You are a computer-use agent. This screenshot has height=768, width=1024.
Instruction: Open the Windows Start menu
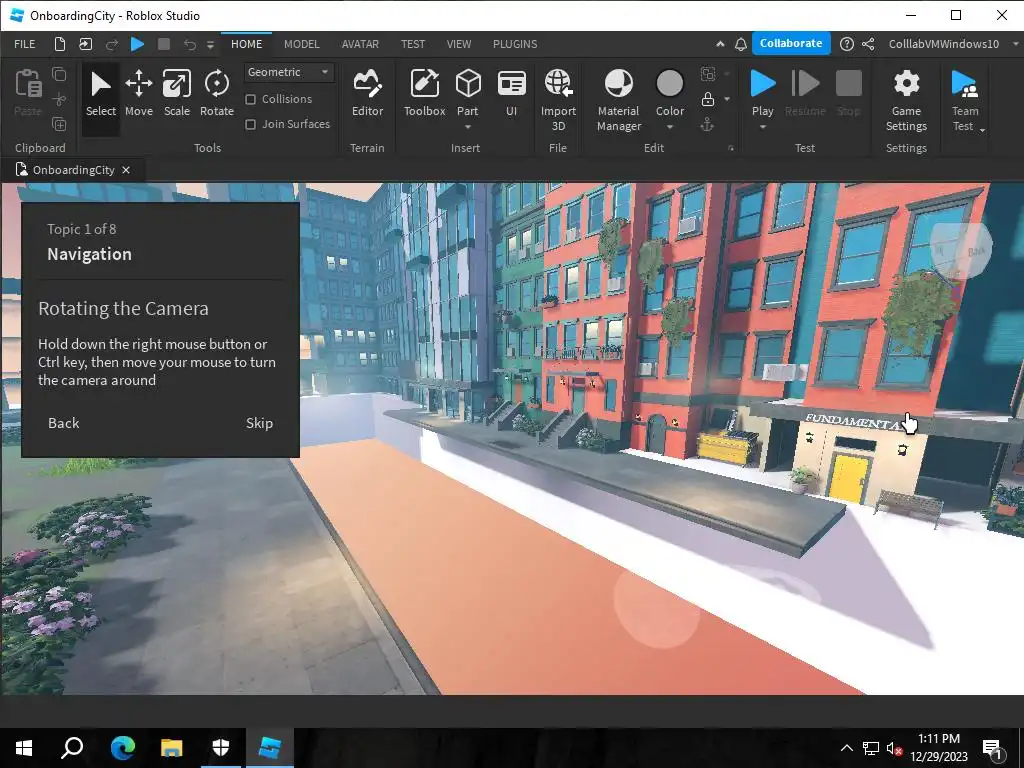(x=24, y=747)
